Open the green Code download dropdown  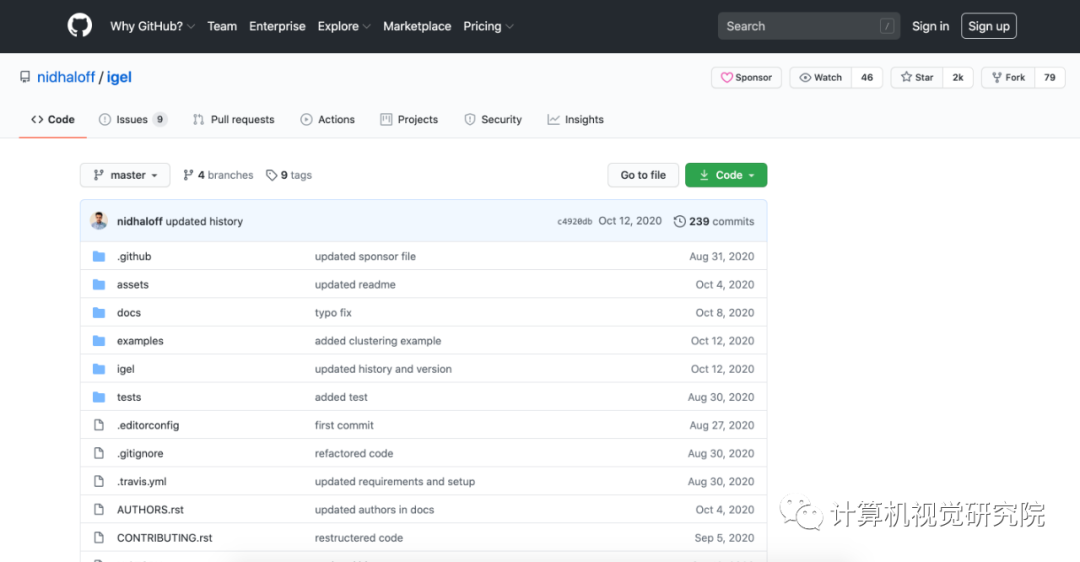pyautogui.click(x=726, y=175)
